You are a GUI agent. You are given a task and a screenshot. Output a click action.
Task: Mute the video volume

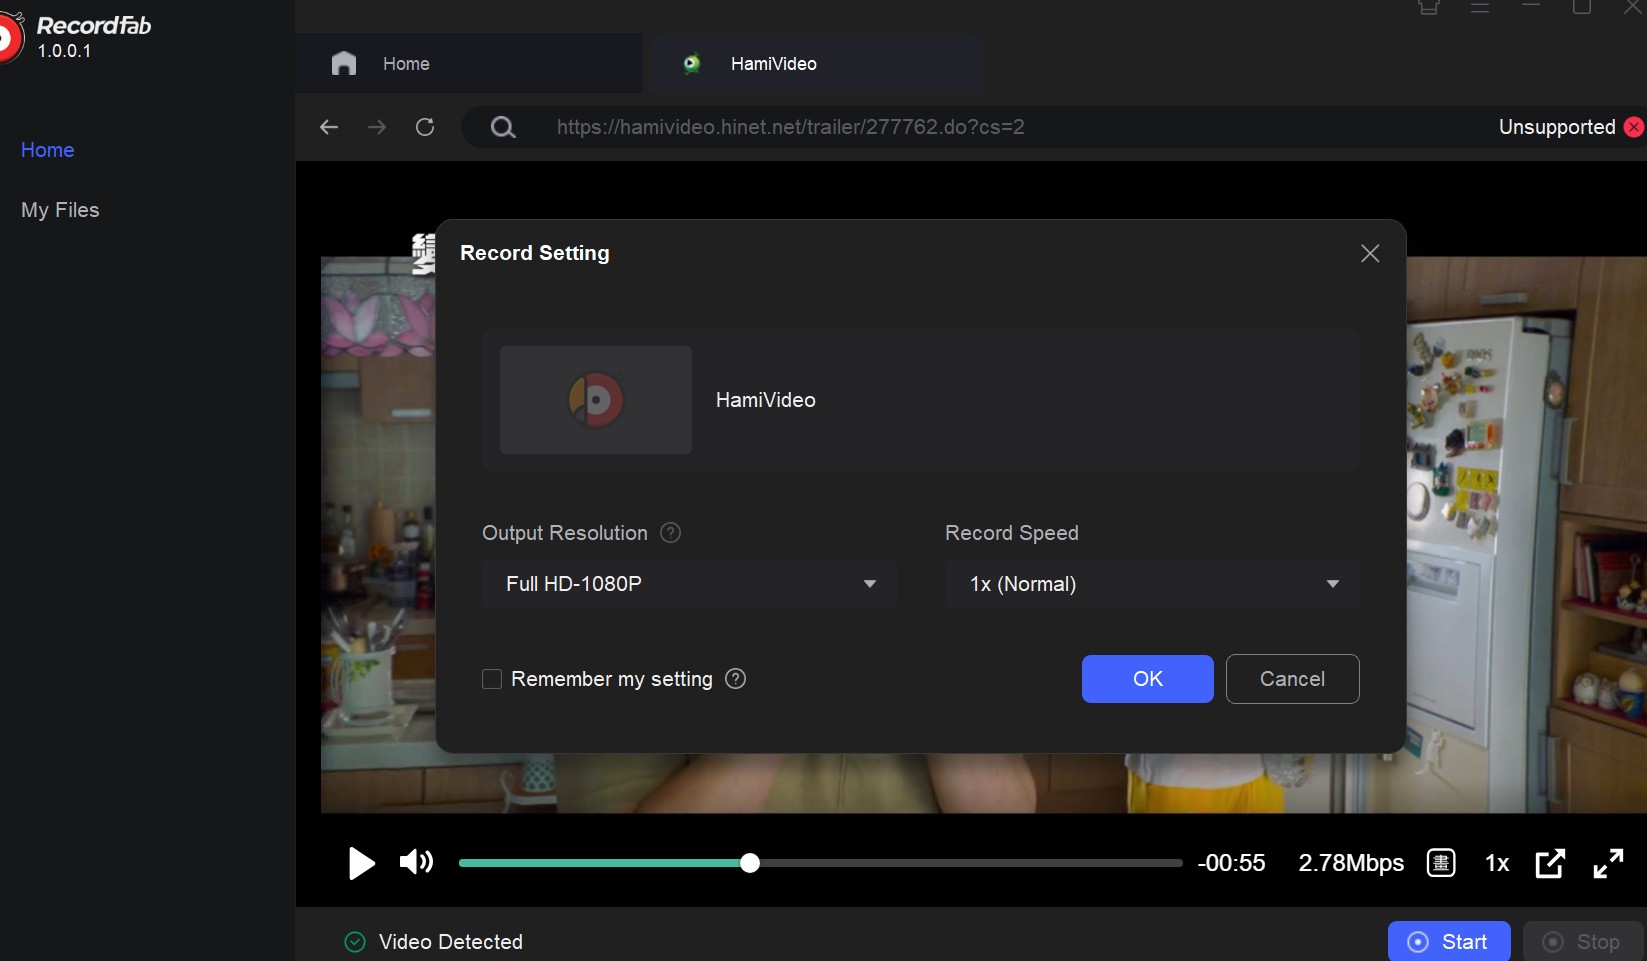click(416, 862)
